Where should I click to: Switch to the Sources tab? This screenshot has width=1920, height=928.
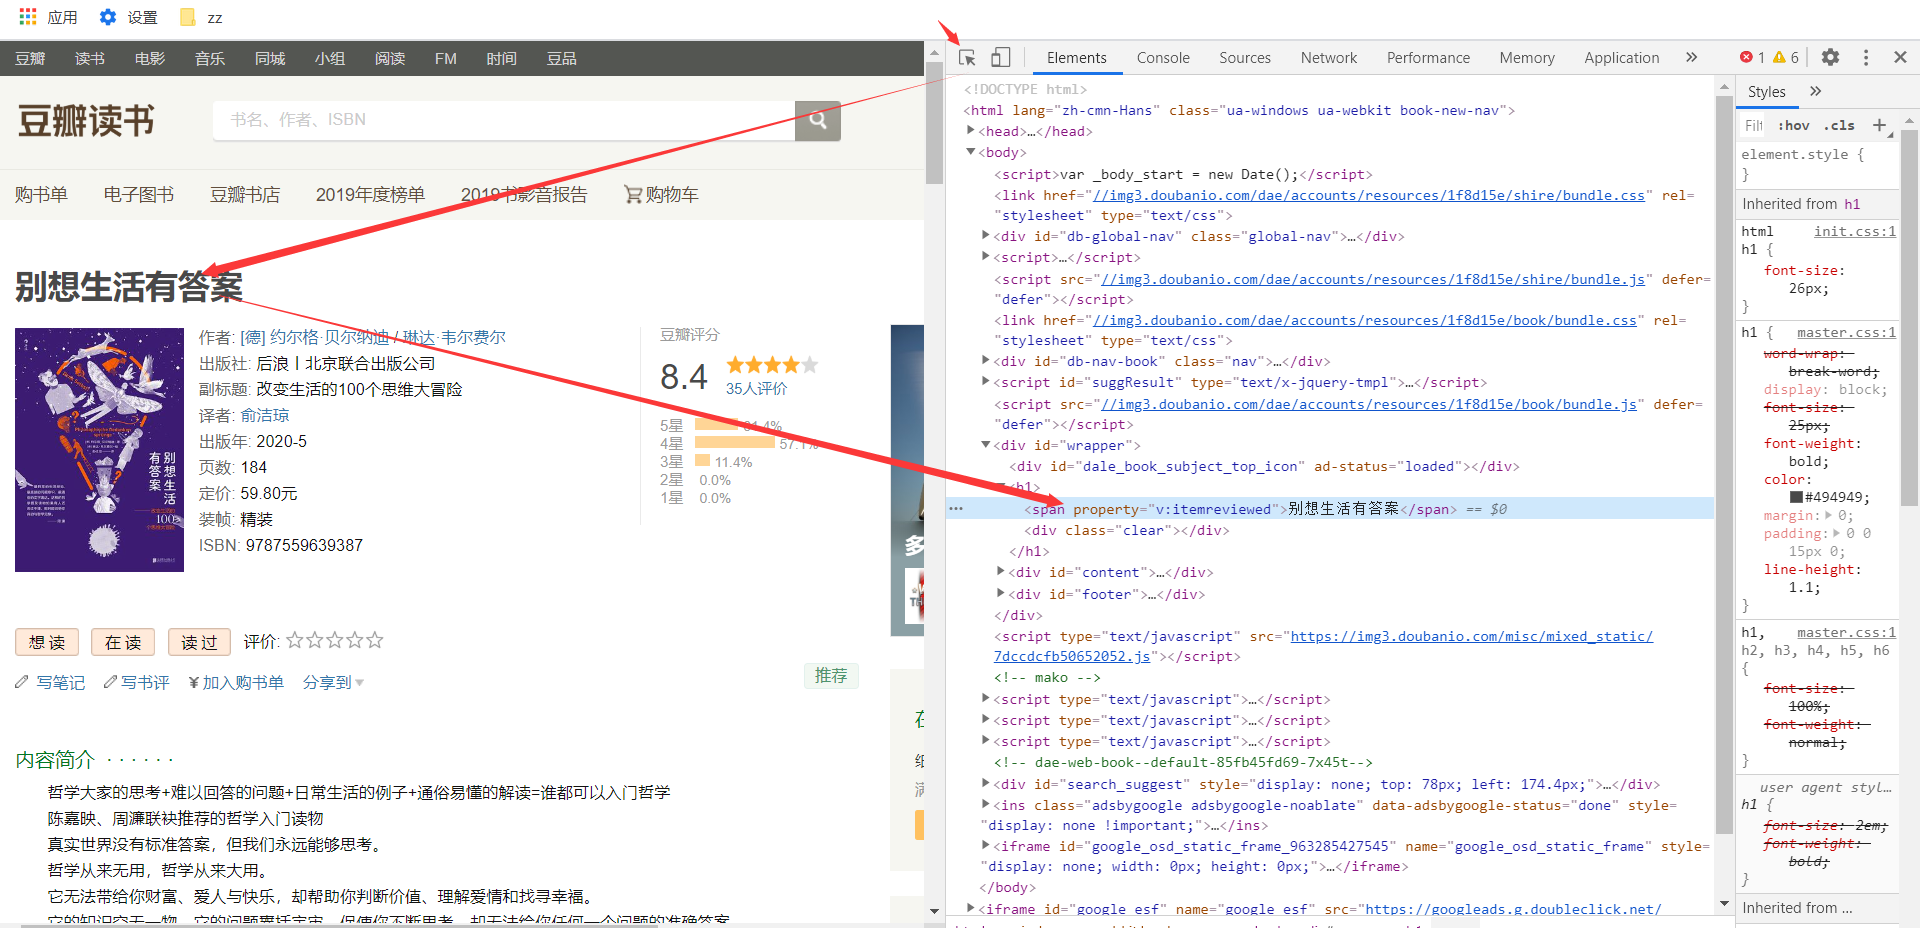pos(1245,58)
